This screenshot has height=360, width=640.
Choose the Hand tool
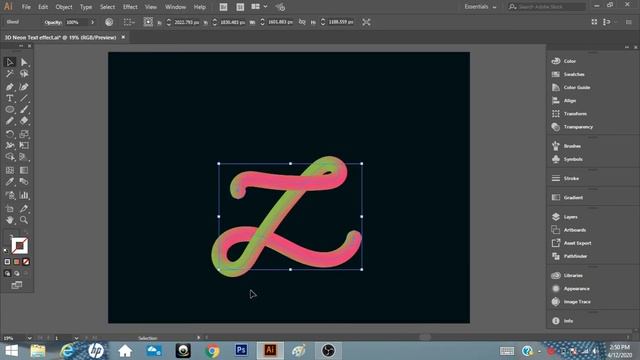pos(10,220)
